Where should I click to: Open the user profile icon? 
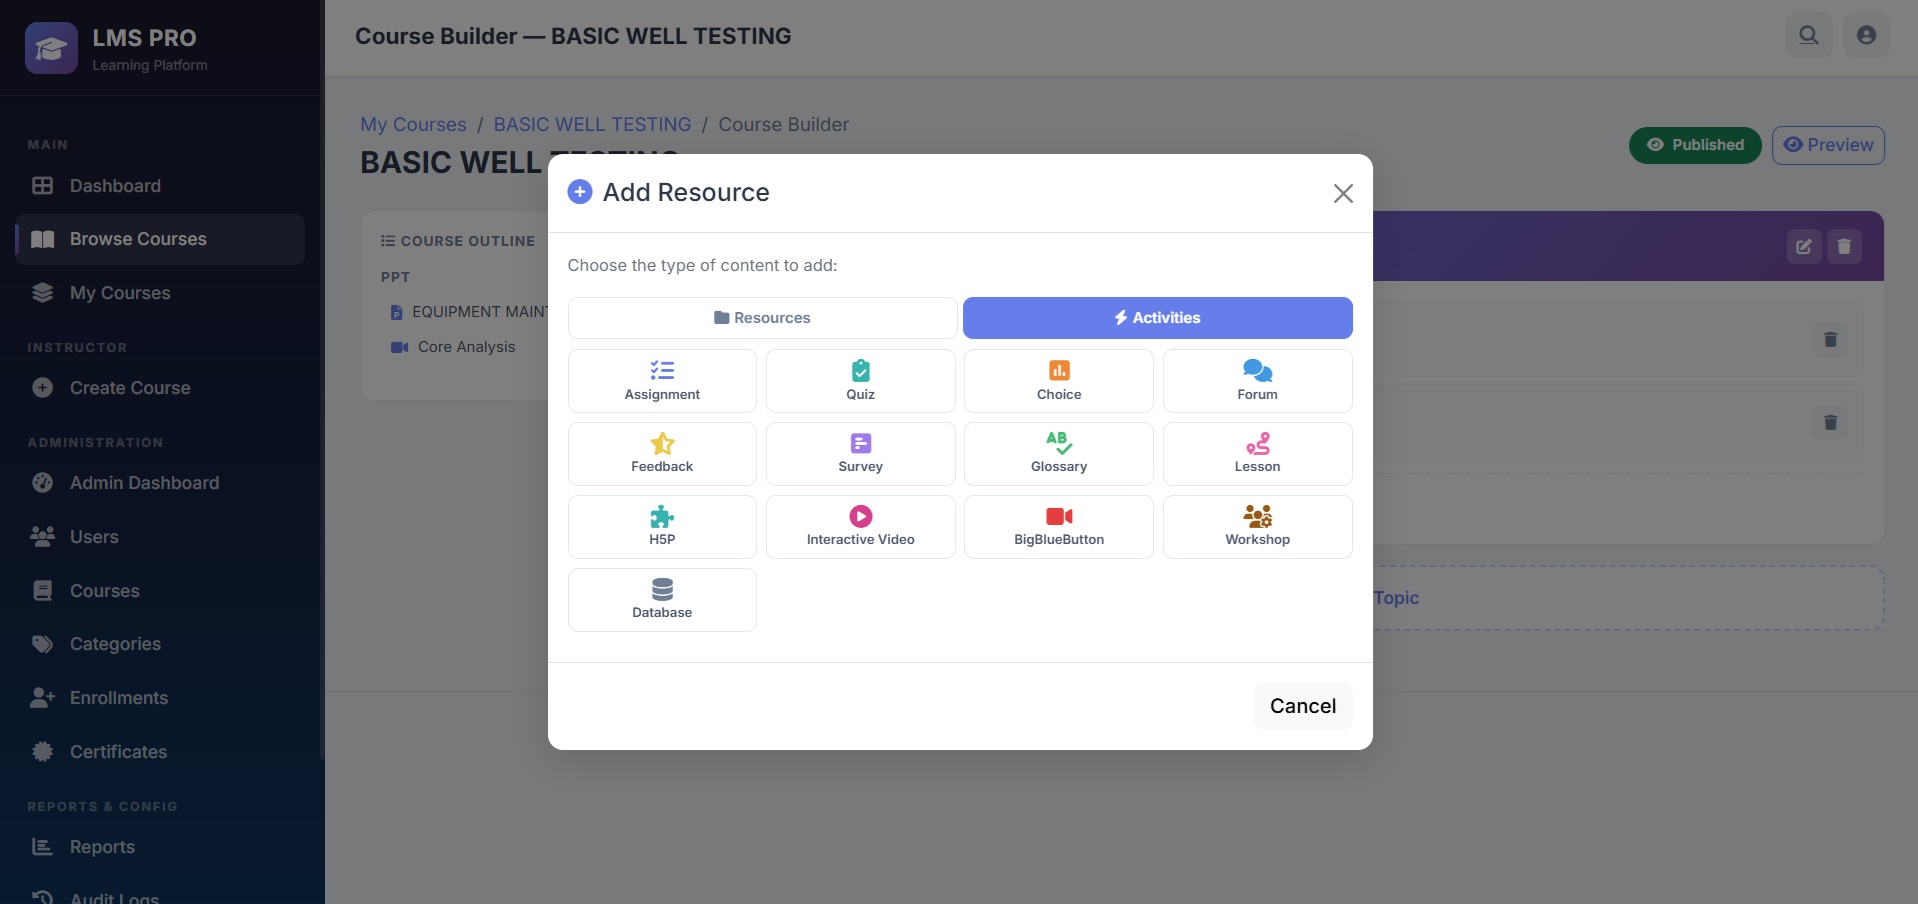[x=1866, y=35]
